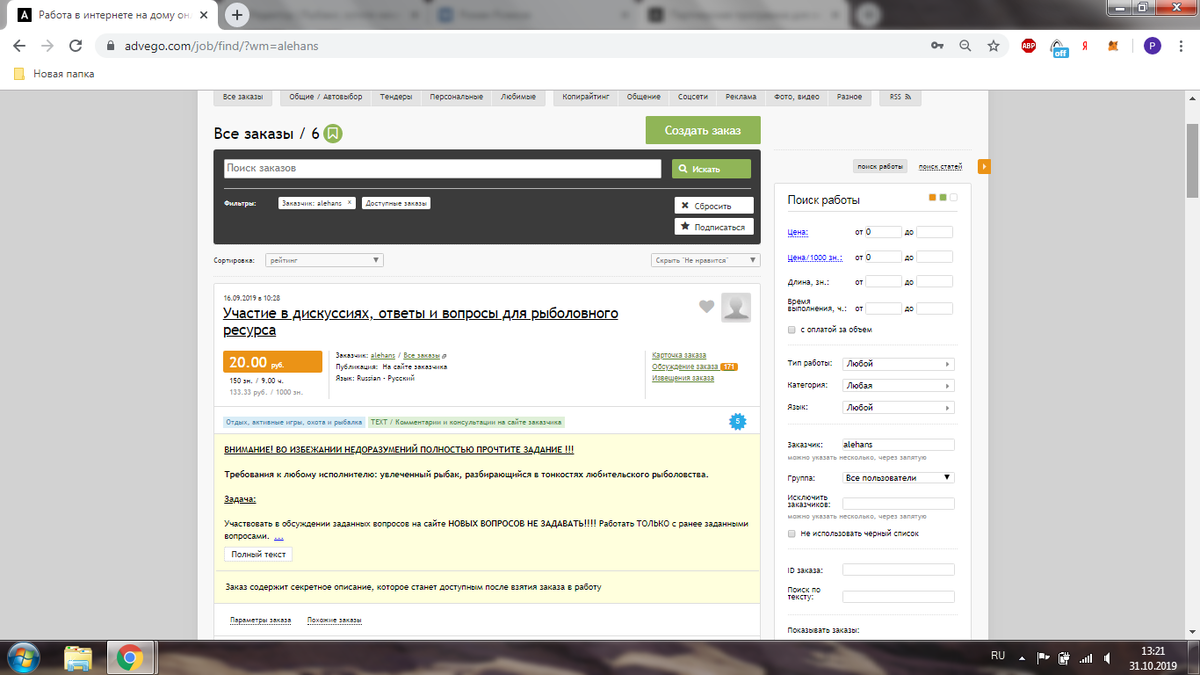Image resolution: width=1200 pixels, height=675 pixels.
Task: Open the customer avatar thumbnail
Action: [x=737, y=308]
